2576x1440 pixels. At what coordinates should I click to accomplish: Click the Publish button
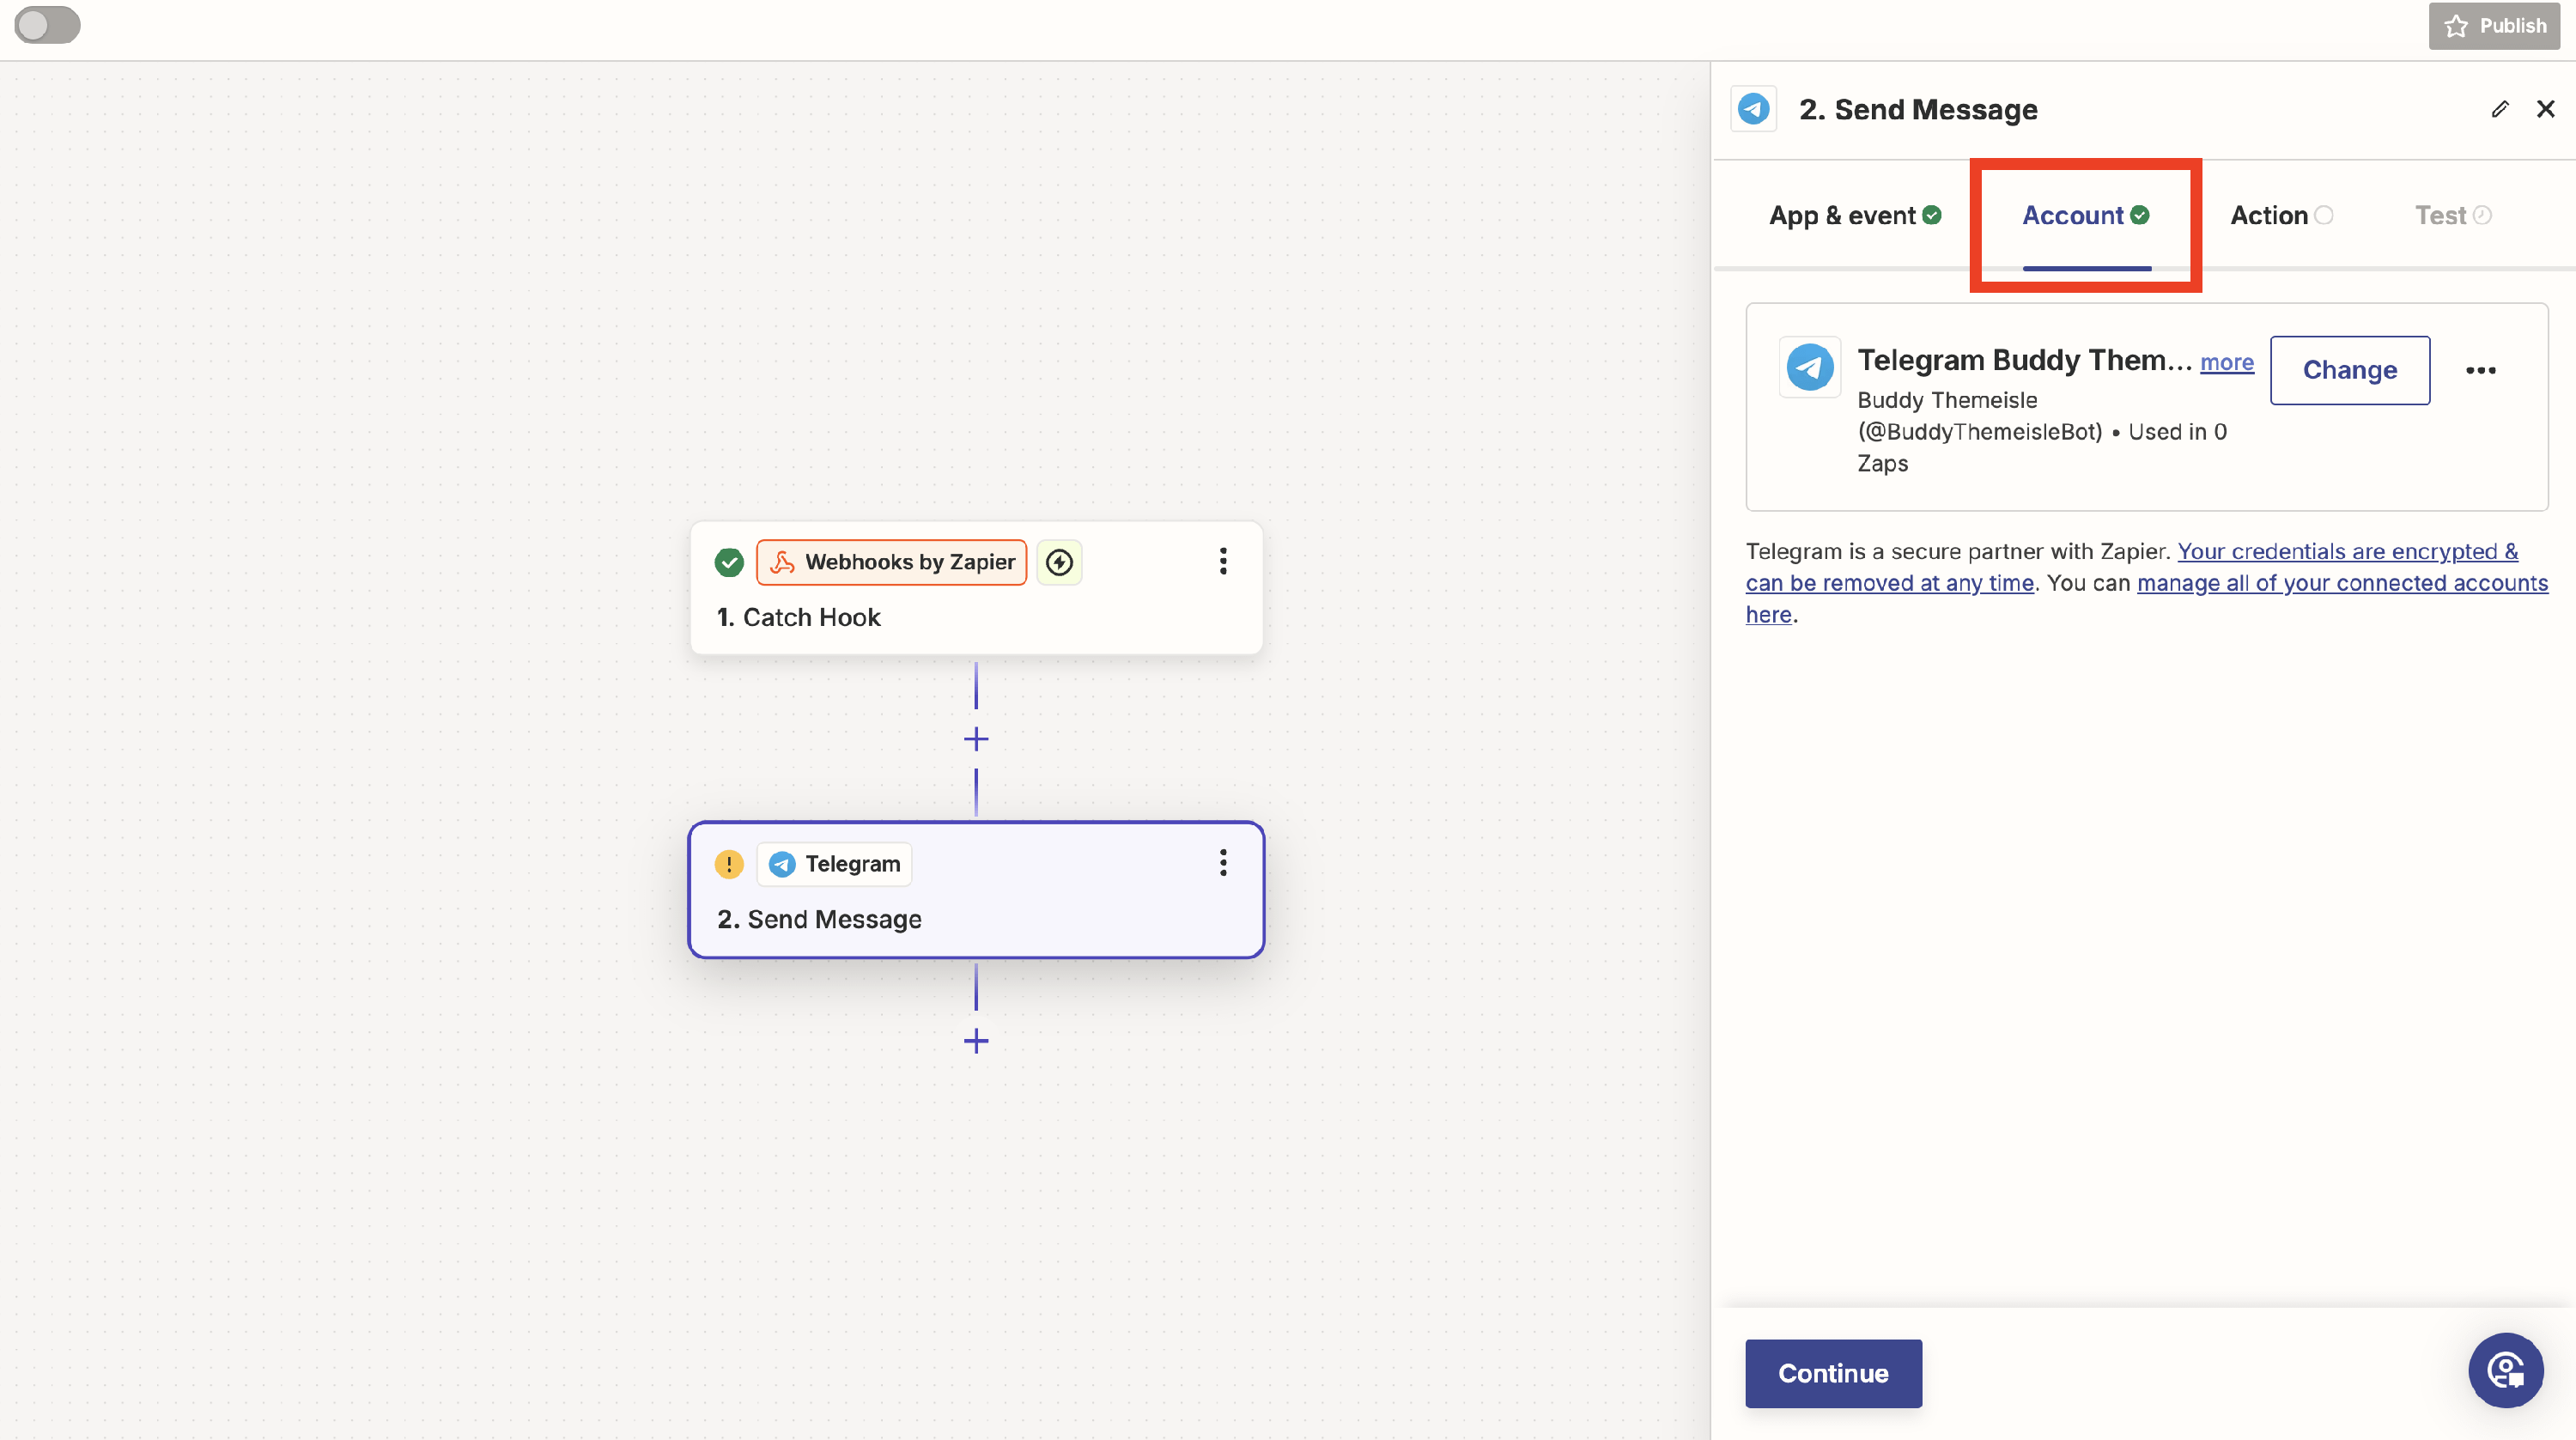[2494, 26]
